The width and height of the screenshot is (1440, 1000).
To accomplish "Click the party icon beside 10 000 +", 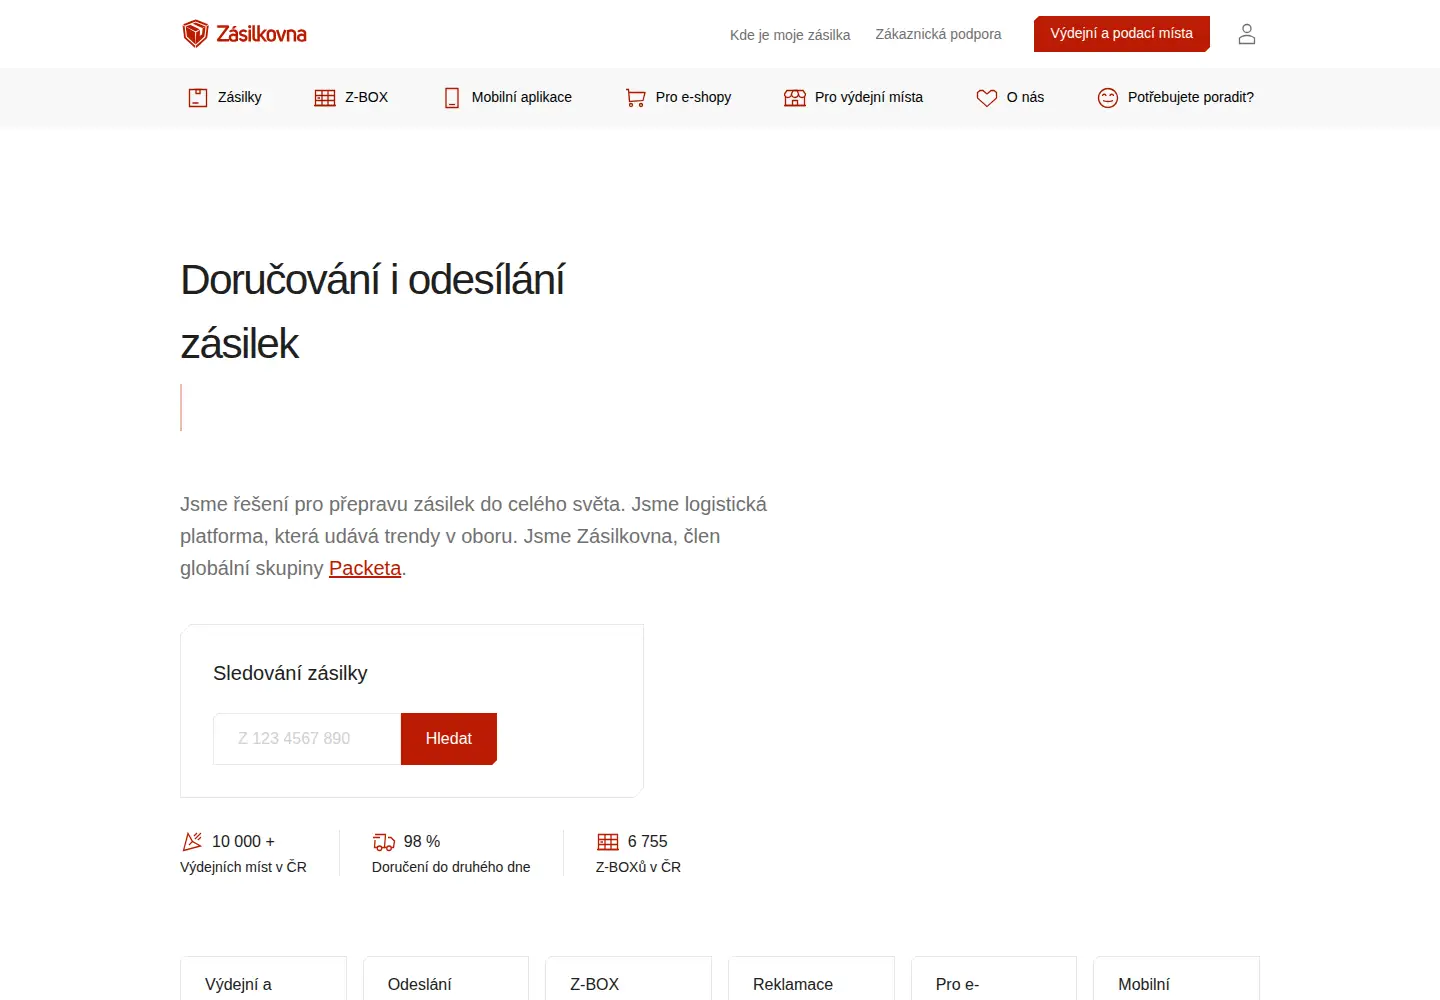I will click(x=193, y=841).
